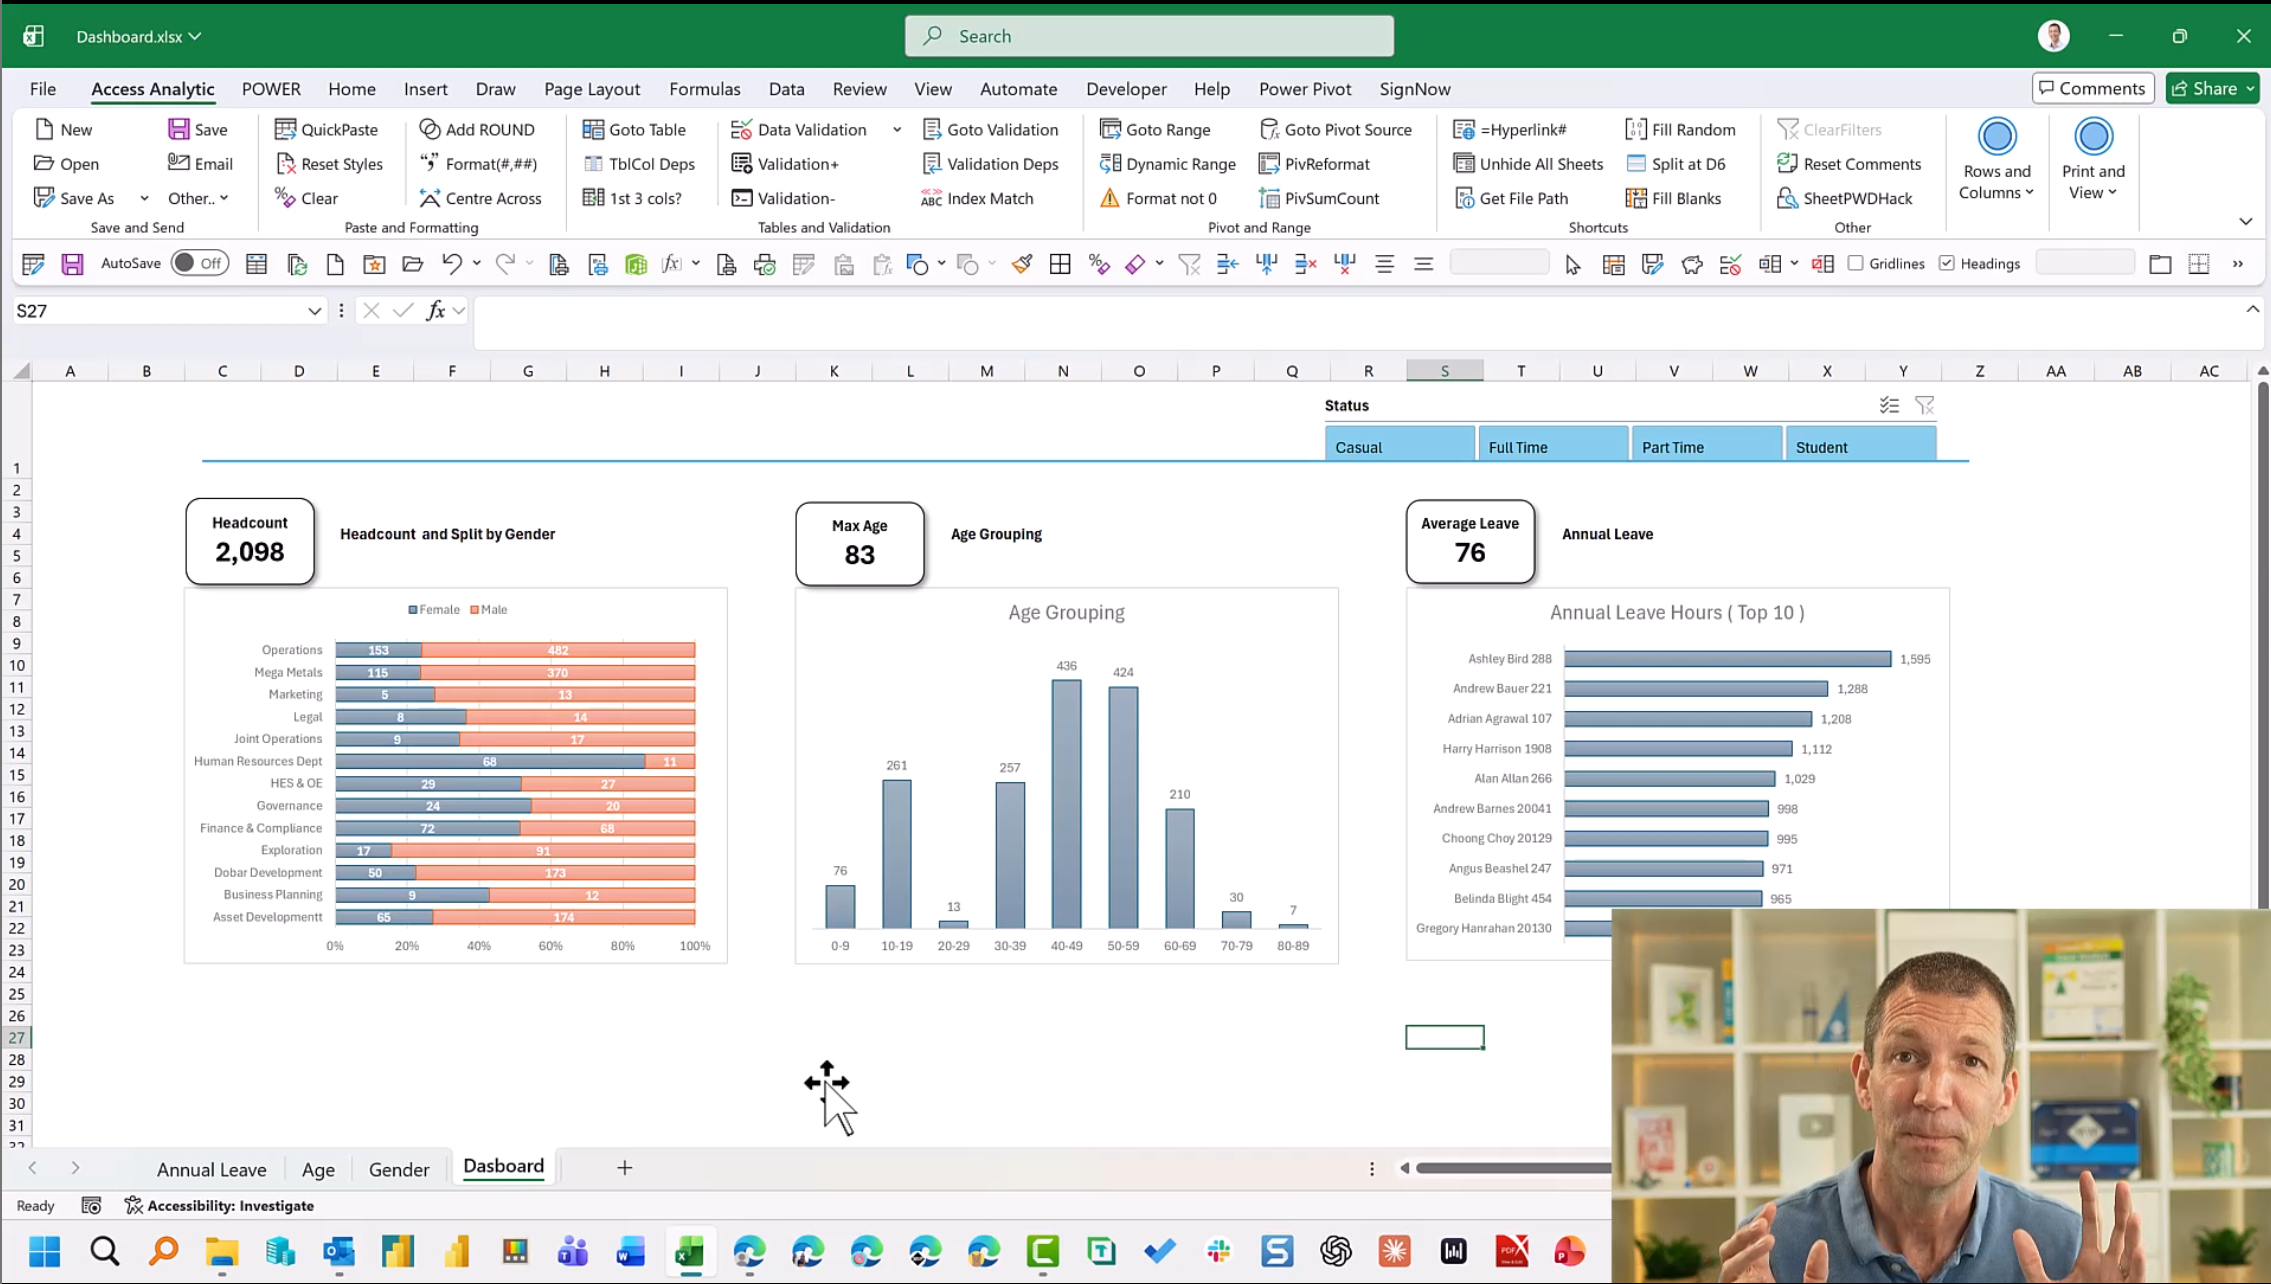Image resolution: width=2271 pixels, height=1284 pixels.
Task: Click the Fill Blanks icon
Action: coord(1636,198)
